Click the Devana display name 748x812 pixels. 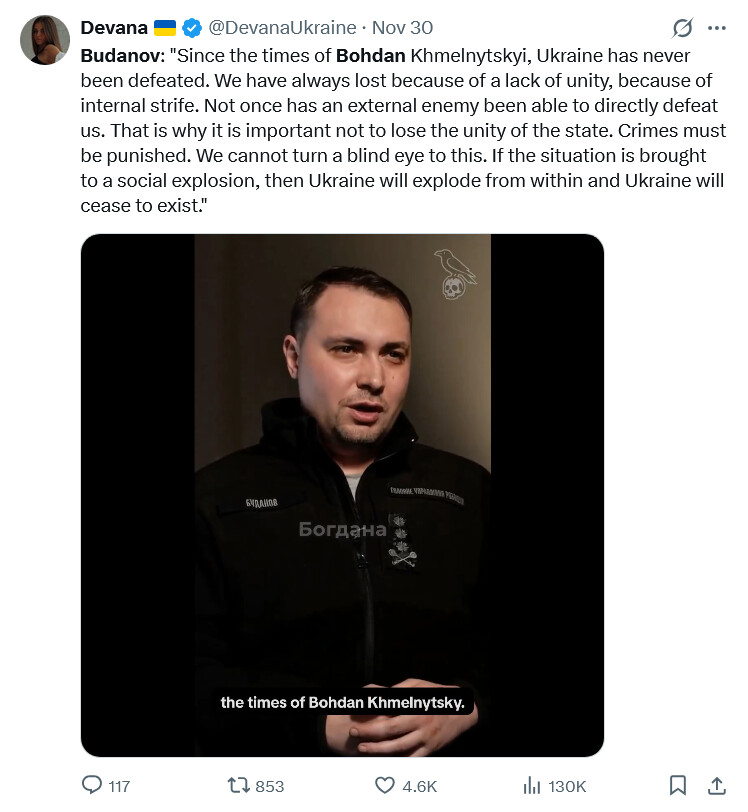pyautogui.click(x=114, y=27)
